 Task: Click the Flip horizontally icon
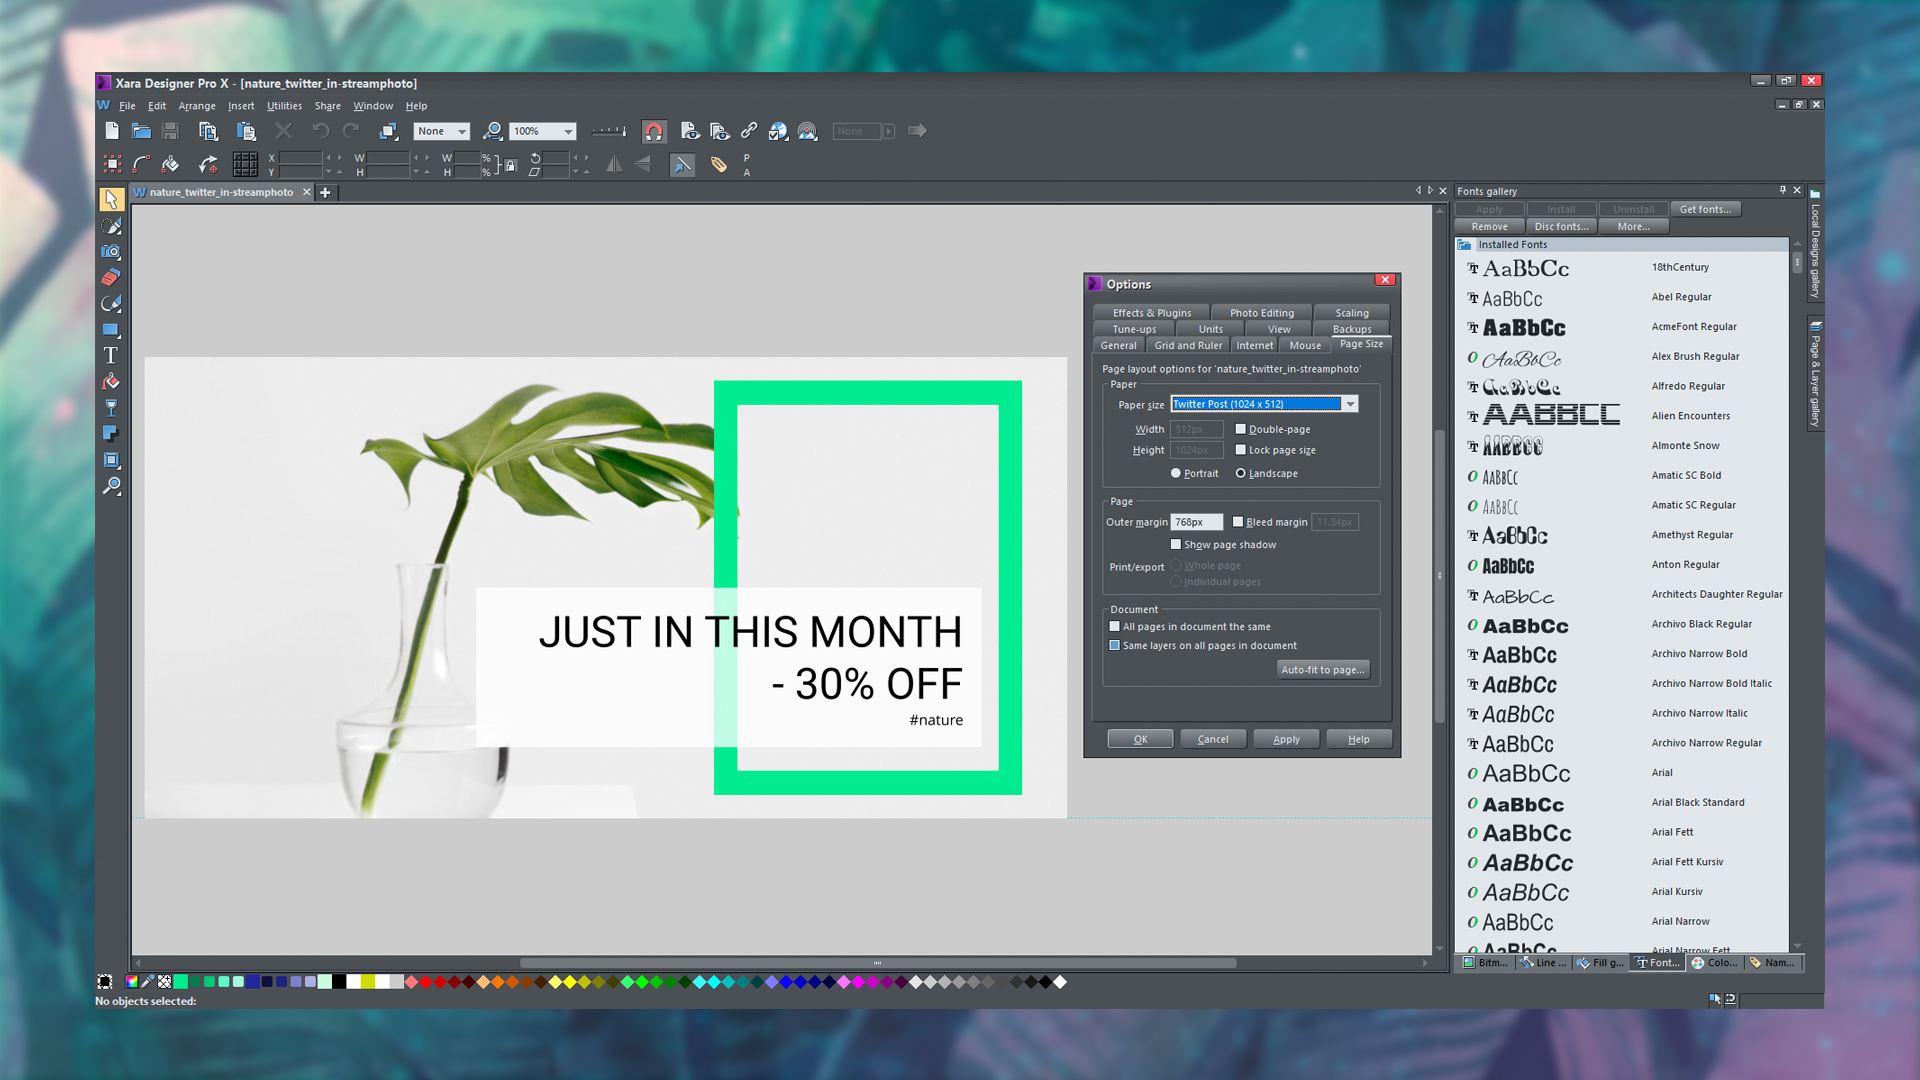point(614,164)
